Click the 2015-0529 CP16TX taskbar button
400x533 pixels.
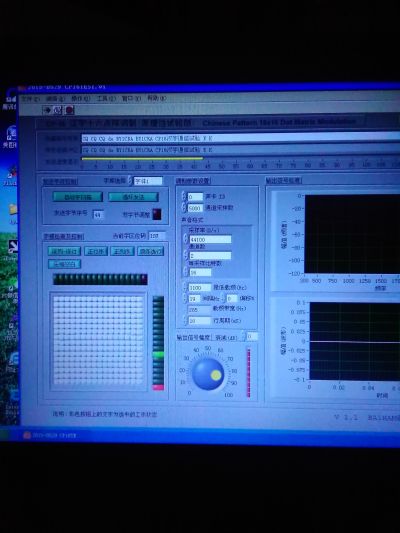50,435
